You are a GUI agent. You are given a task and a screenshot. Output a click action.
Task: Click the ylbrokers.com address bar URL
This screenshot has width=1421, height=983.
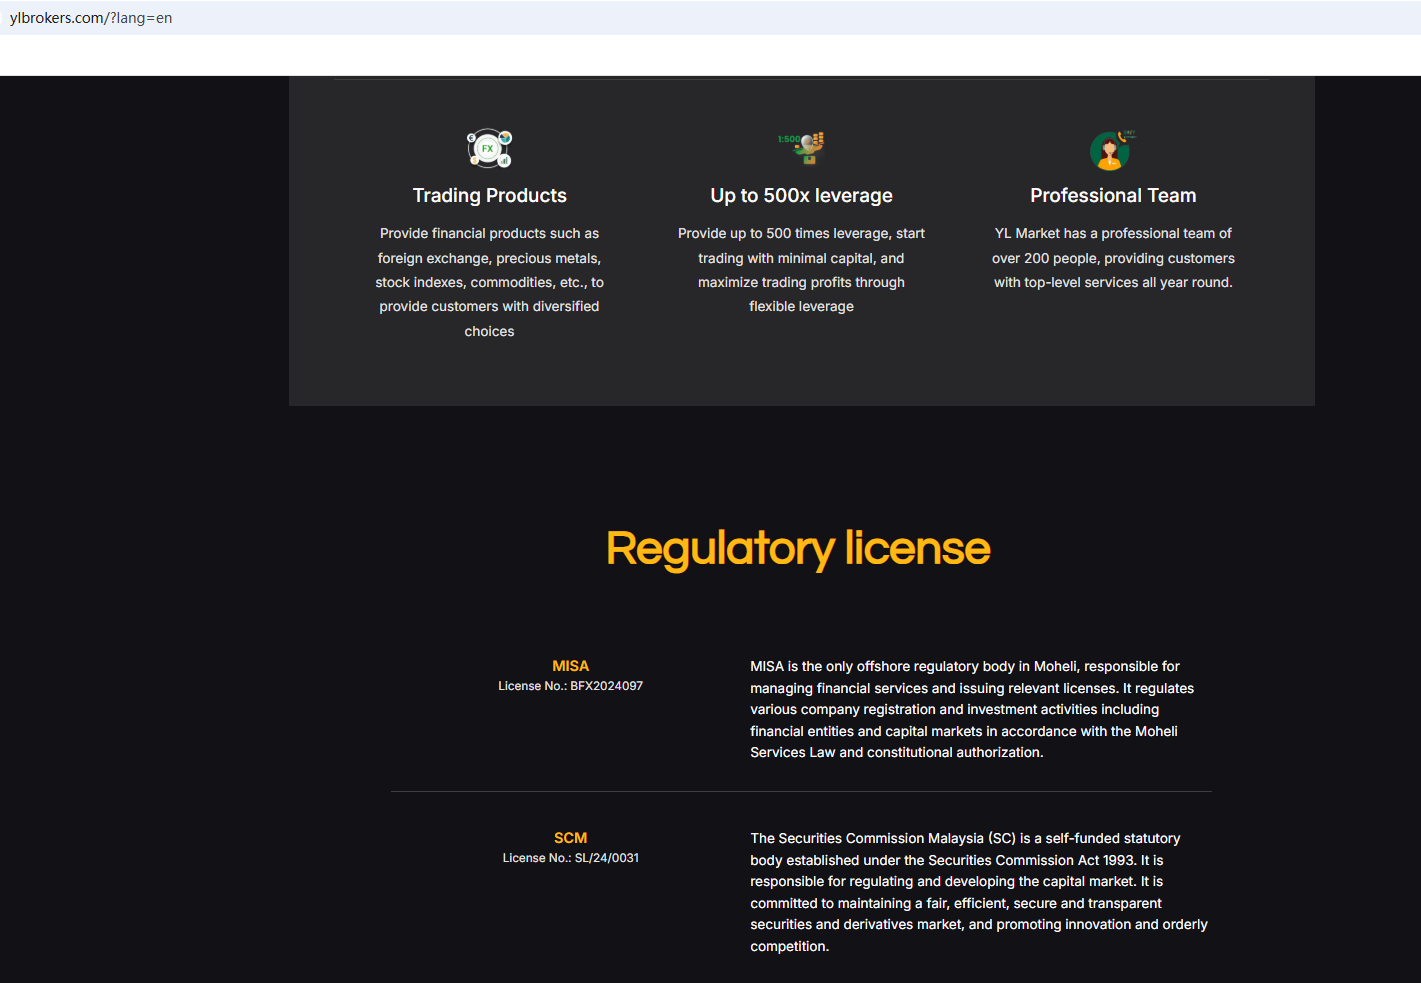[x=91, y=18]
